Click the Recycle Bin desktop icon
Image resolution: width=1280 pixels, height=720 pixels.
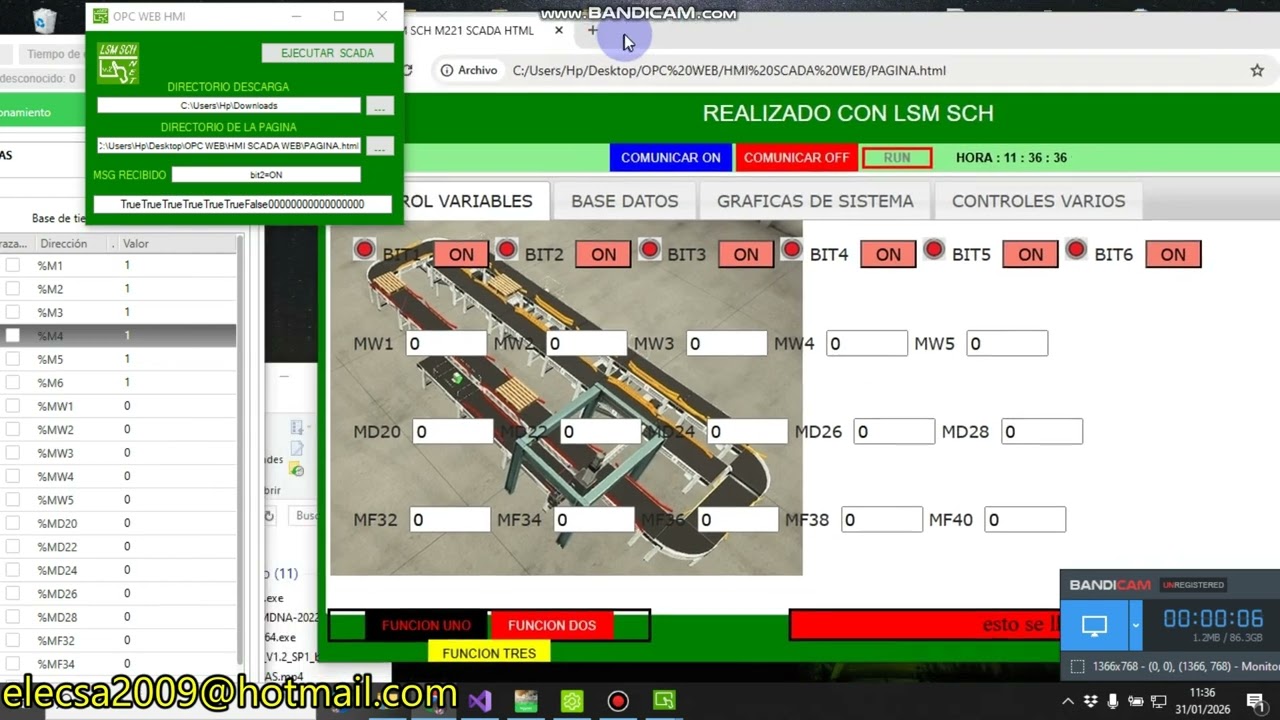point(44,19)
